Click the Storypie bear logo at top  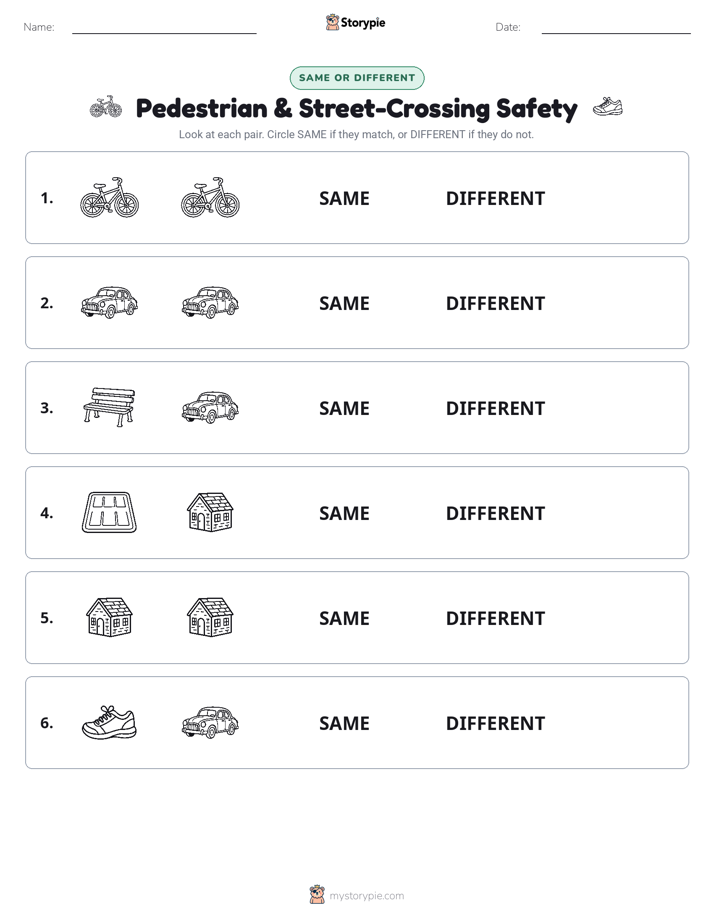pos(332,22)
